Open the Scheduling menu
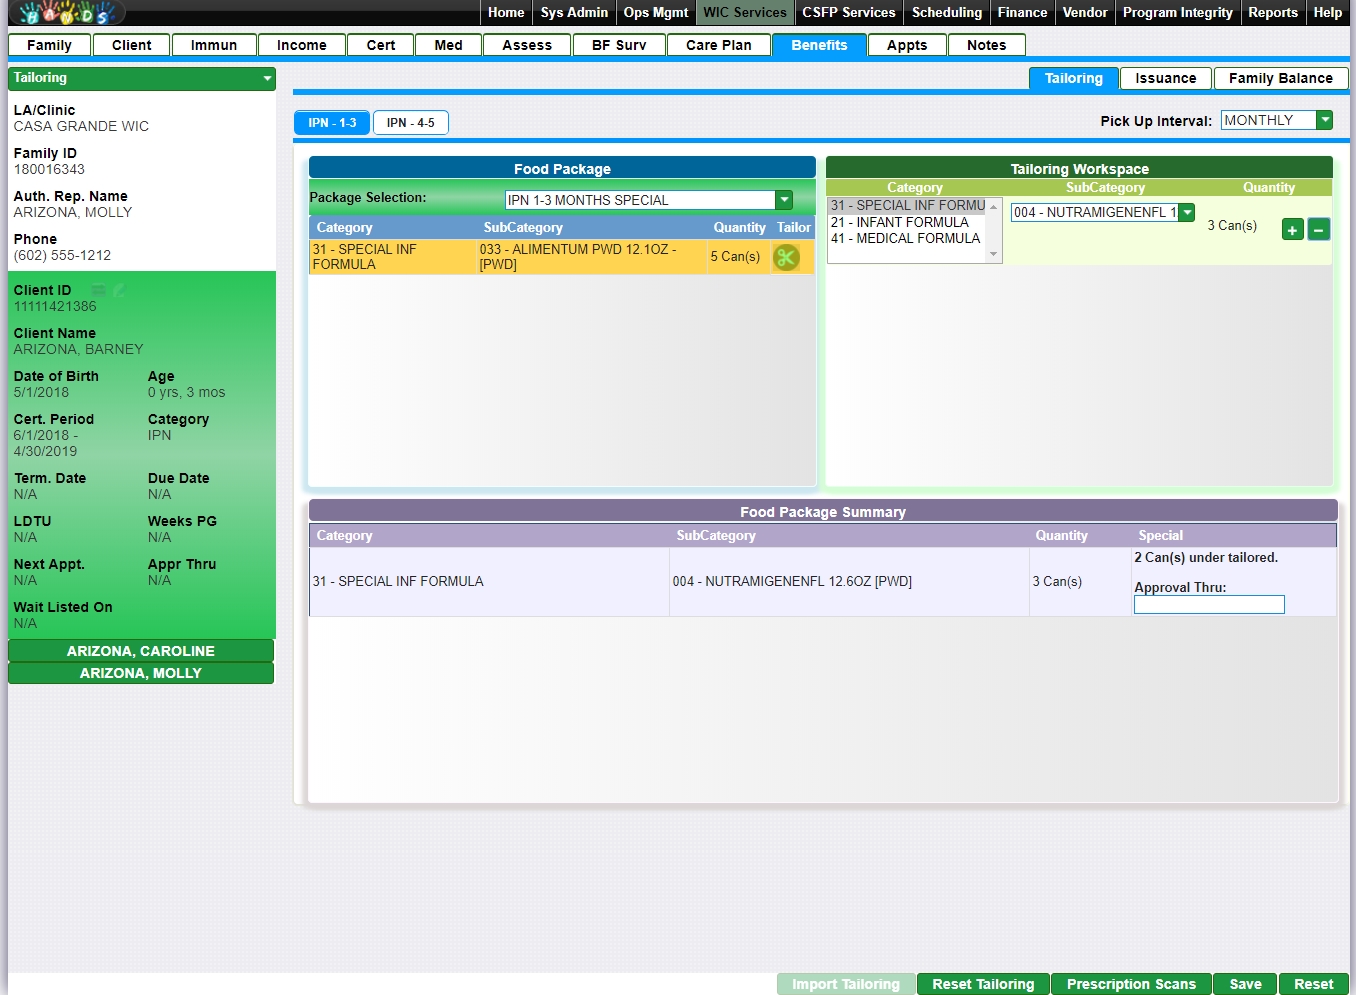This screenshot has height=995, width=1356. pyautogui.click(x=946, y=12)
